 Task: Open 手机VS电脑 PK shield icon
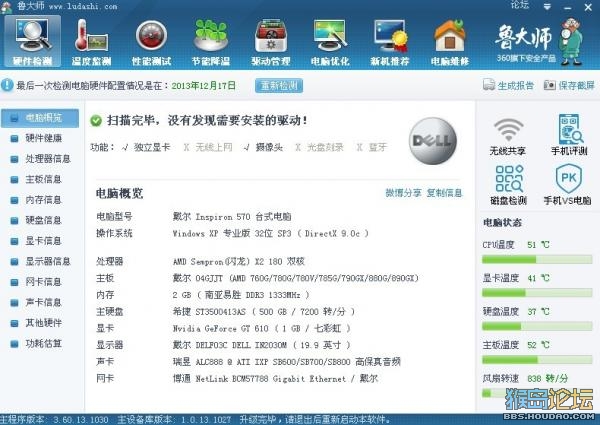[568, 184]
